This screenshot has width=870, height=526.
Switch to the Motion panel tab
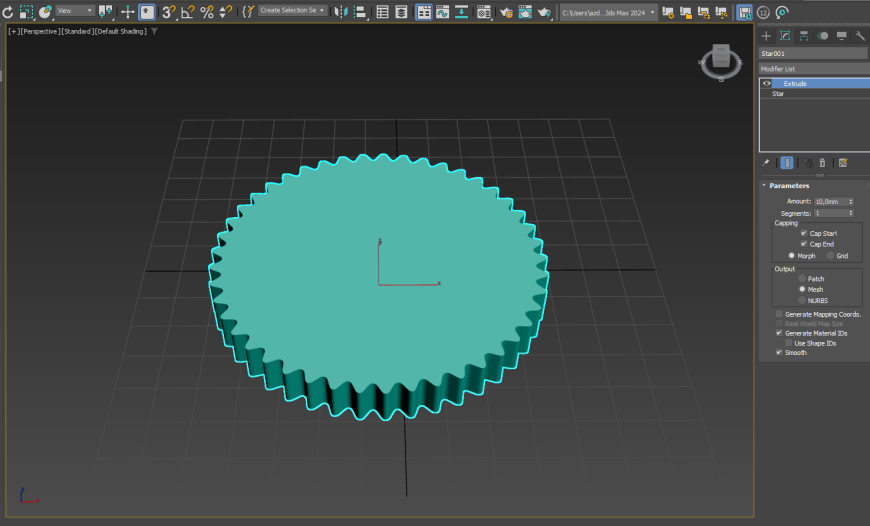click(823, 36)
